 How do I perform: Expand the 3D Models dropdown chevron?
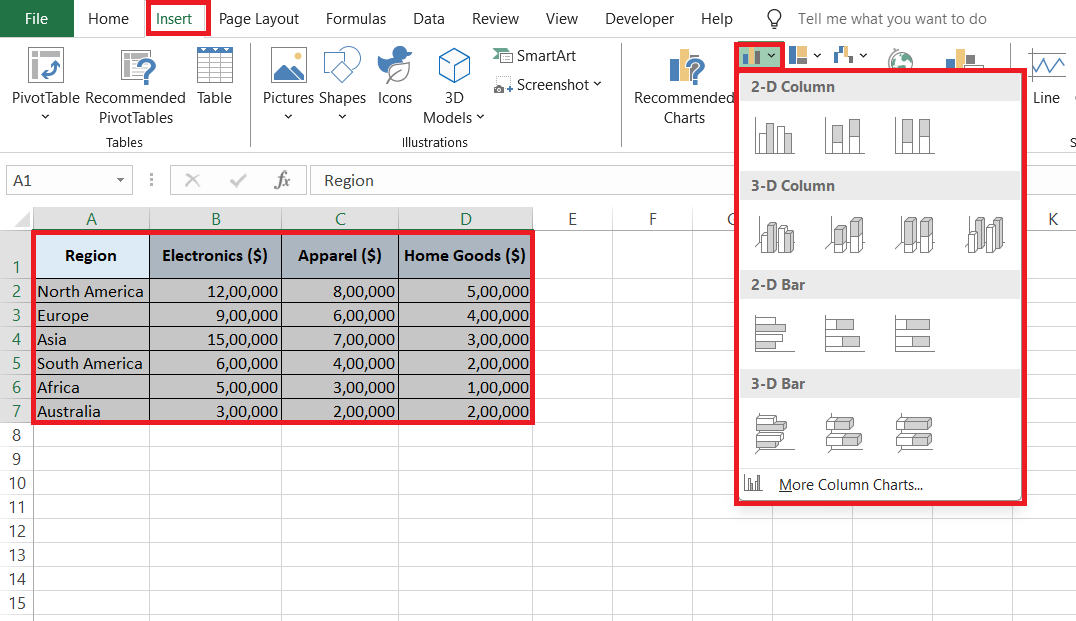click(x=480, y=117)
